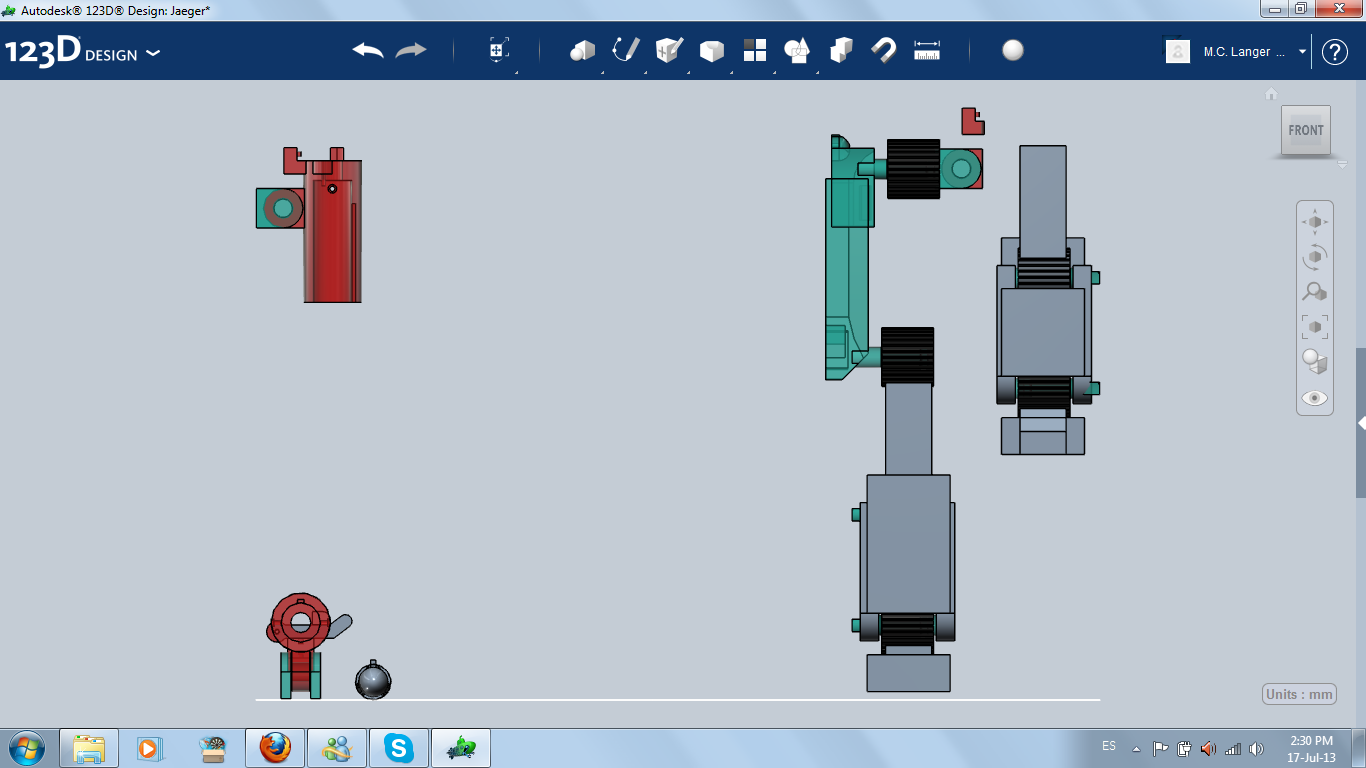Select the grey sphere near ground line
Screen dimensions: 1366x768
373,681
